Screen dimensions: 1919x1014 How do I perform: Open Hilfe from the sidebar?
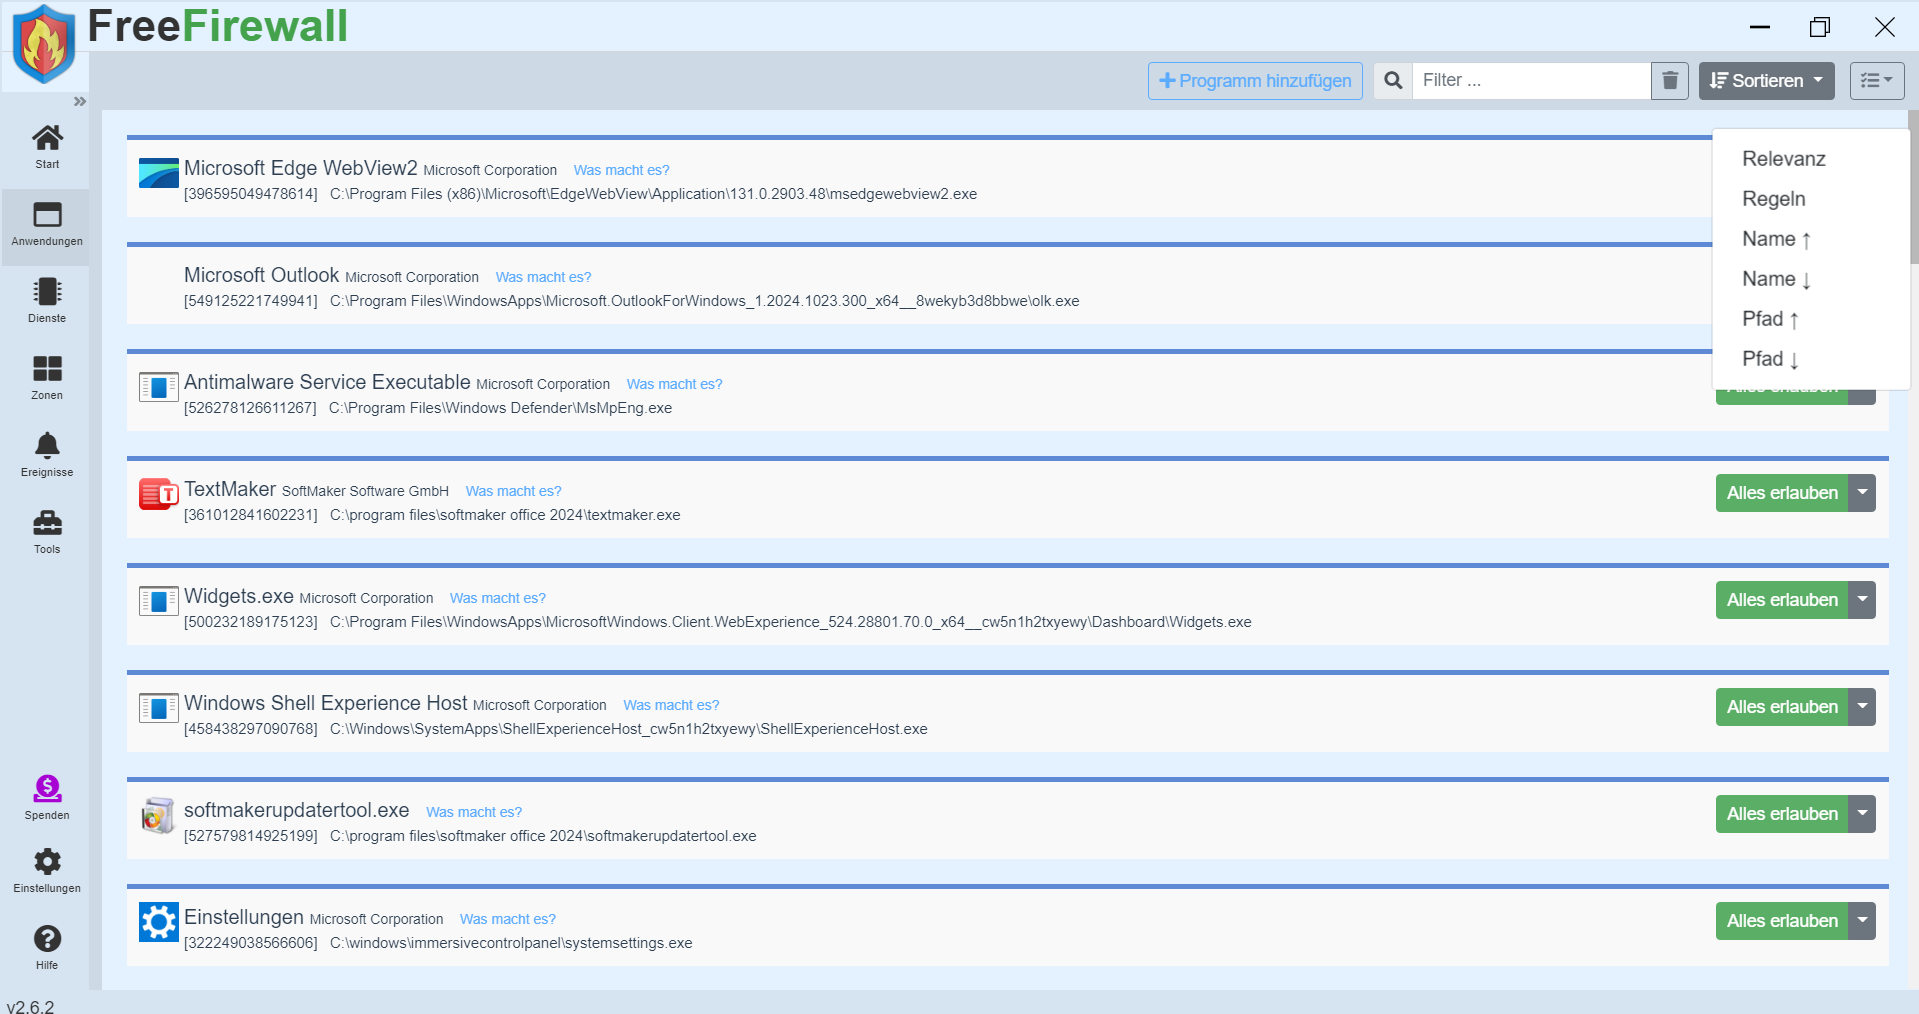pyautogui.click(x=47, y=947)
